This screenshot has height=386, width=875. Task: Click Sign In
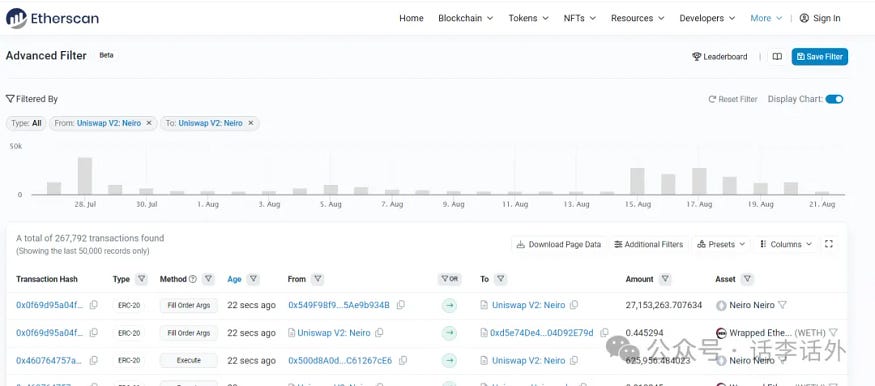[x=820, y=18]
